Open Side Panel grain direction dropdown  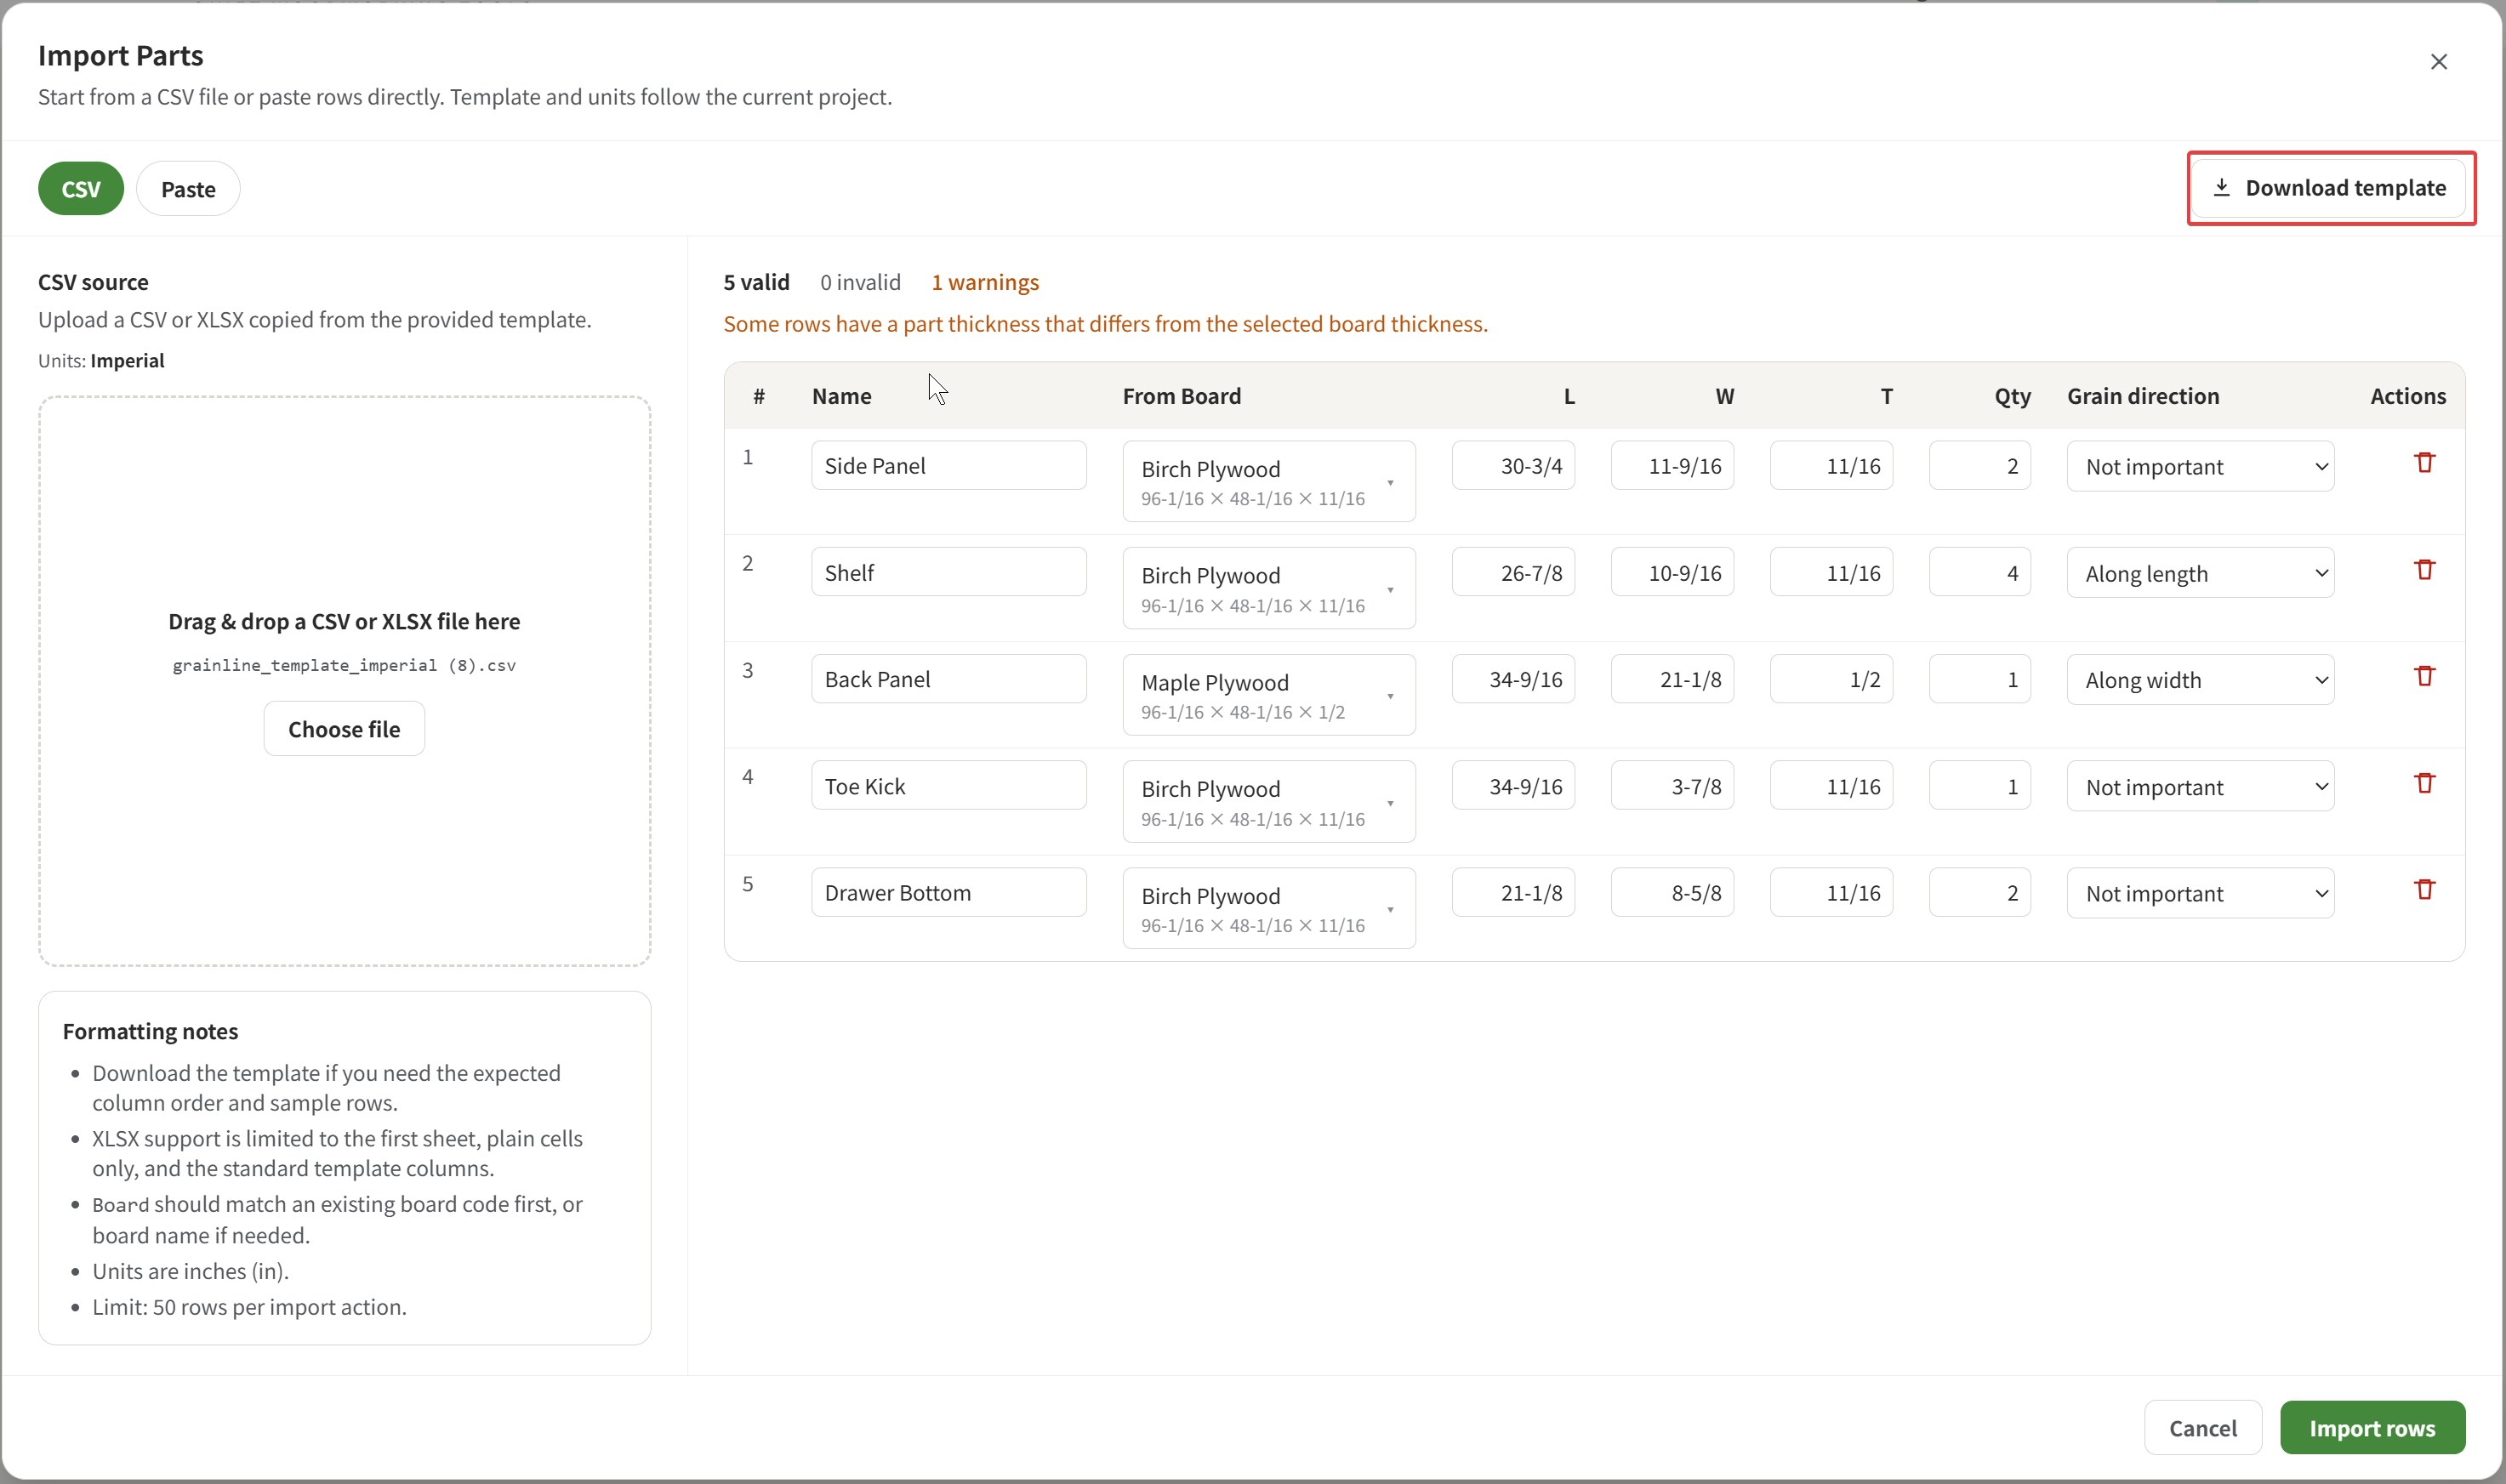[x=2199, y=467]
